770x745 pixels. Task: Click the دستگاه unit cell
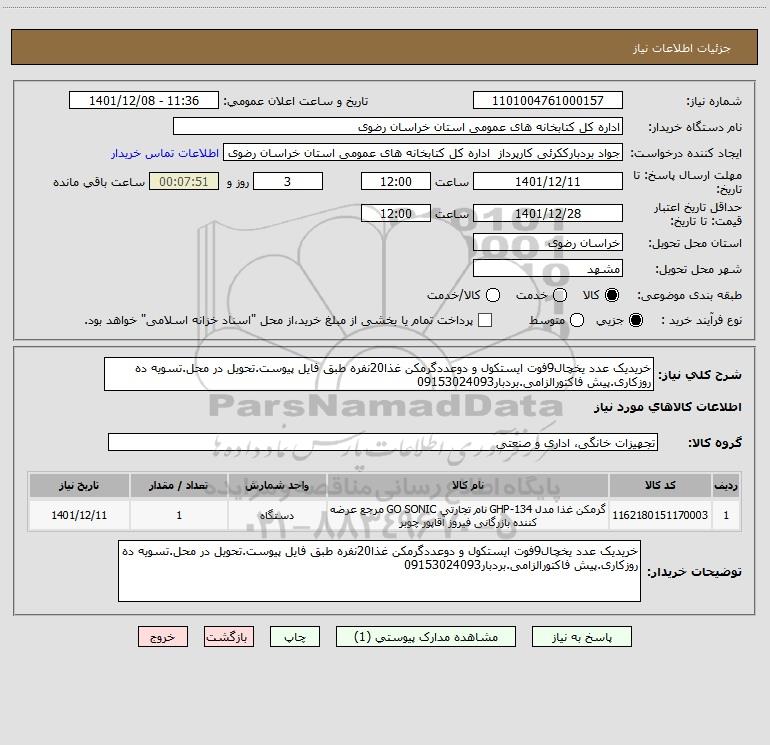tap(277, 515)
